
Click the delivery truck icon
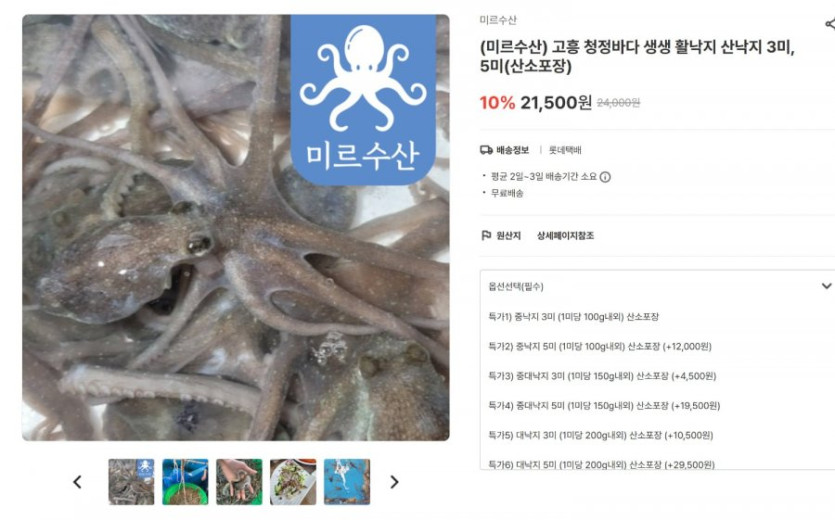[486, 150]
